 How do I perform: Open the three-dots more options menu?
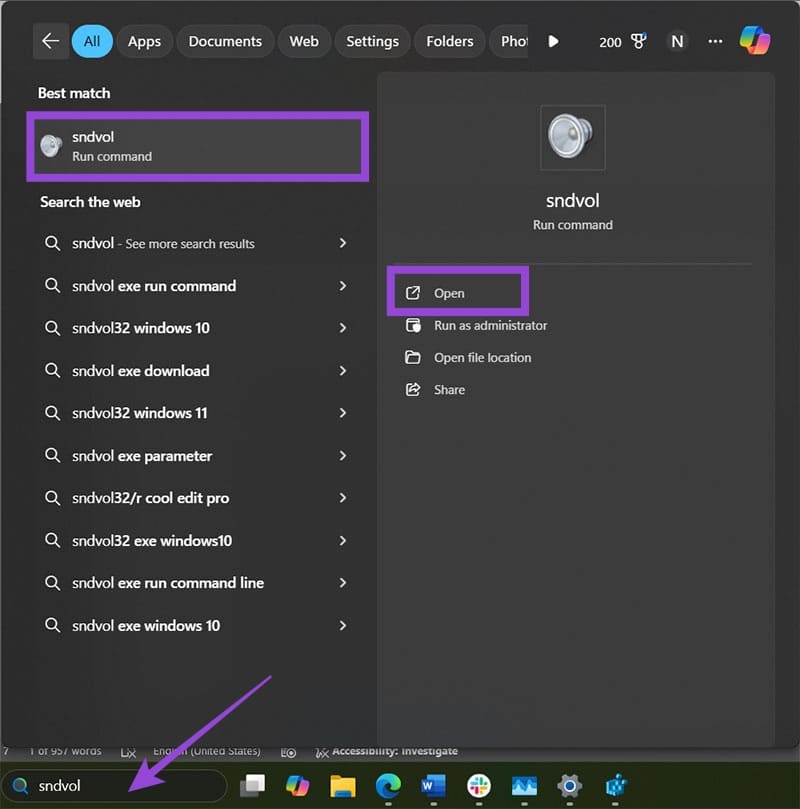point(715,41)
